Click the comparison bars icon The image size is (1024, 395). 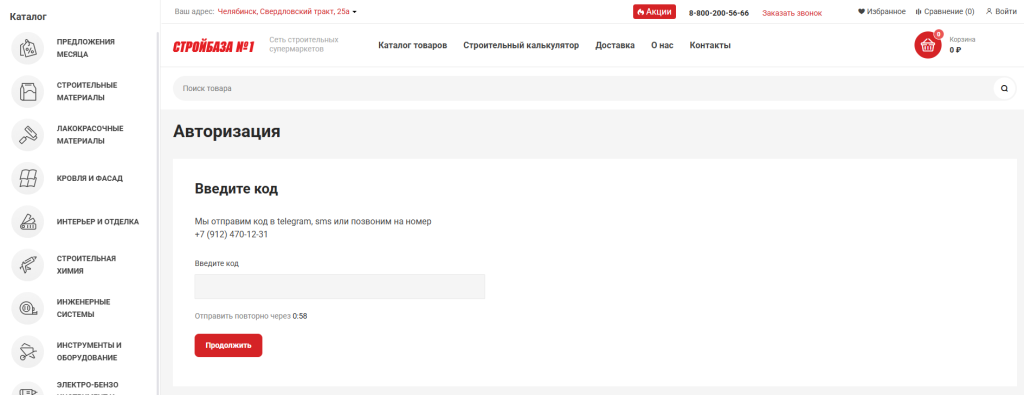pos(918,12)
